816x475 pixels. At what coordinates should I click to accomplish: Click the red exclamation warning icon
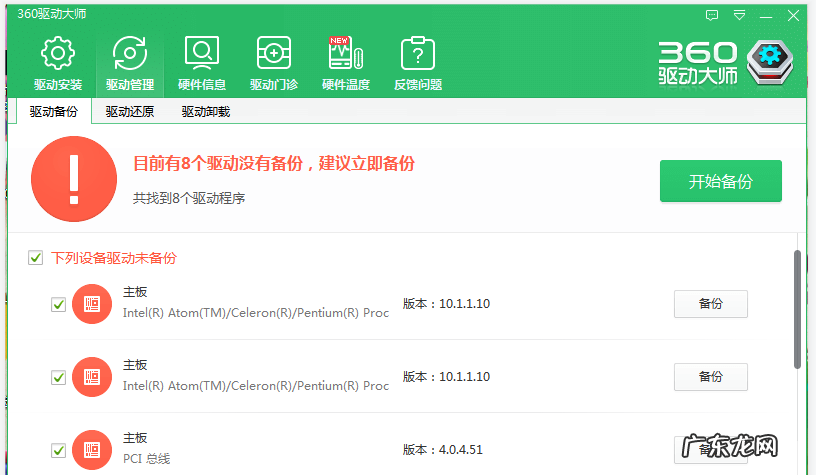tap(74, 179)
